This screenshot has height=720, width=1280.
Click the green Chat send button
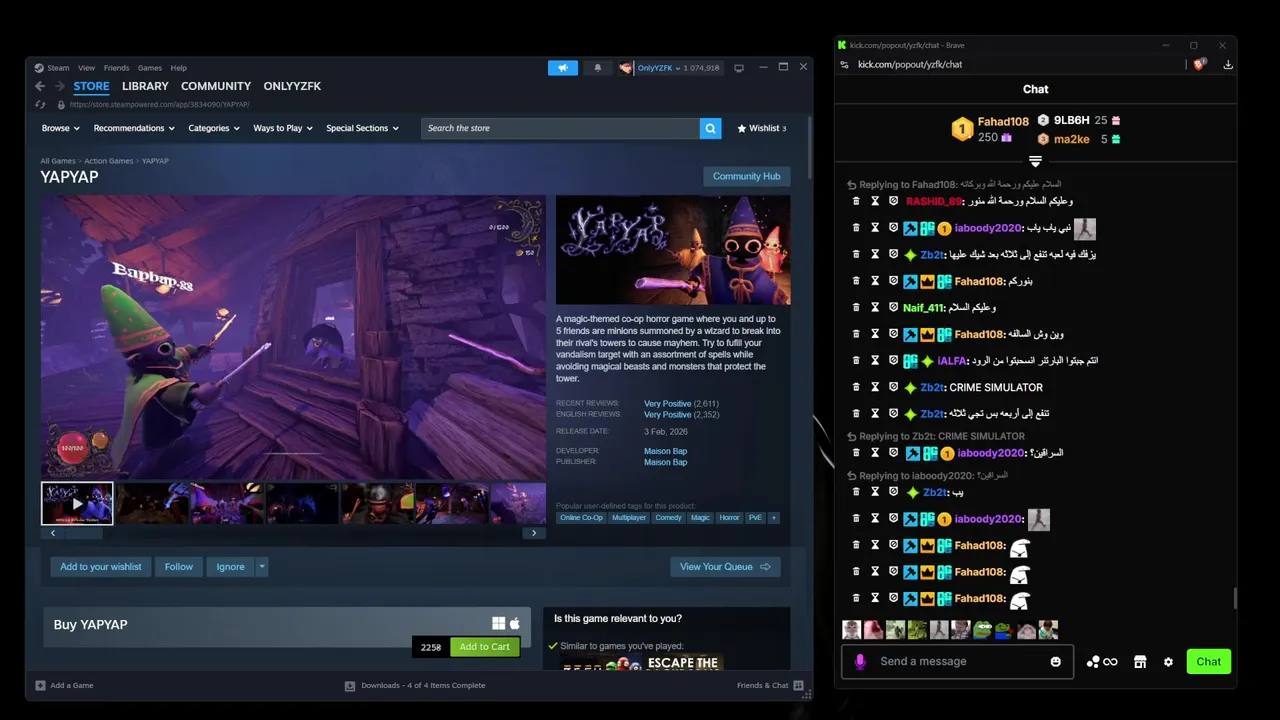pyautogui.click(x=1208, y=661)
